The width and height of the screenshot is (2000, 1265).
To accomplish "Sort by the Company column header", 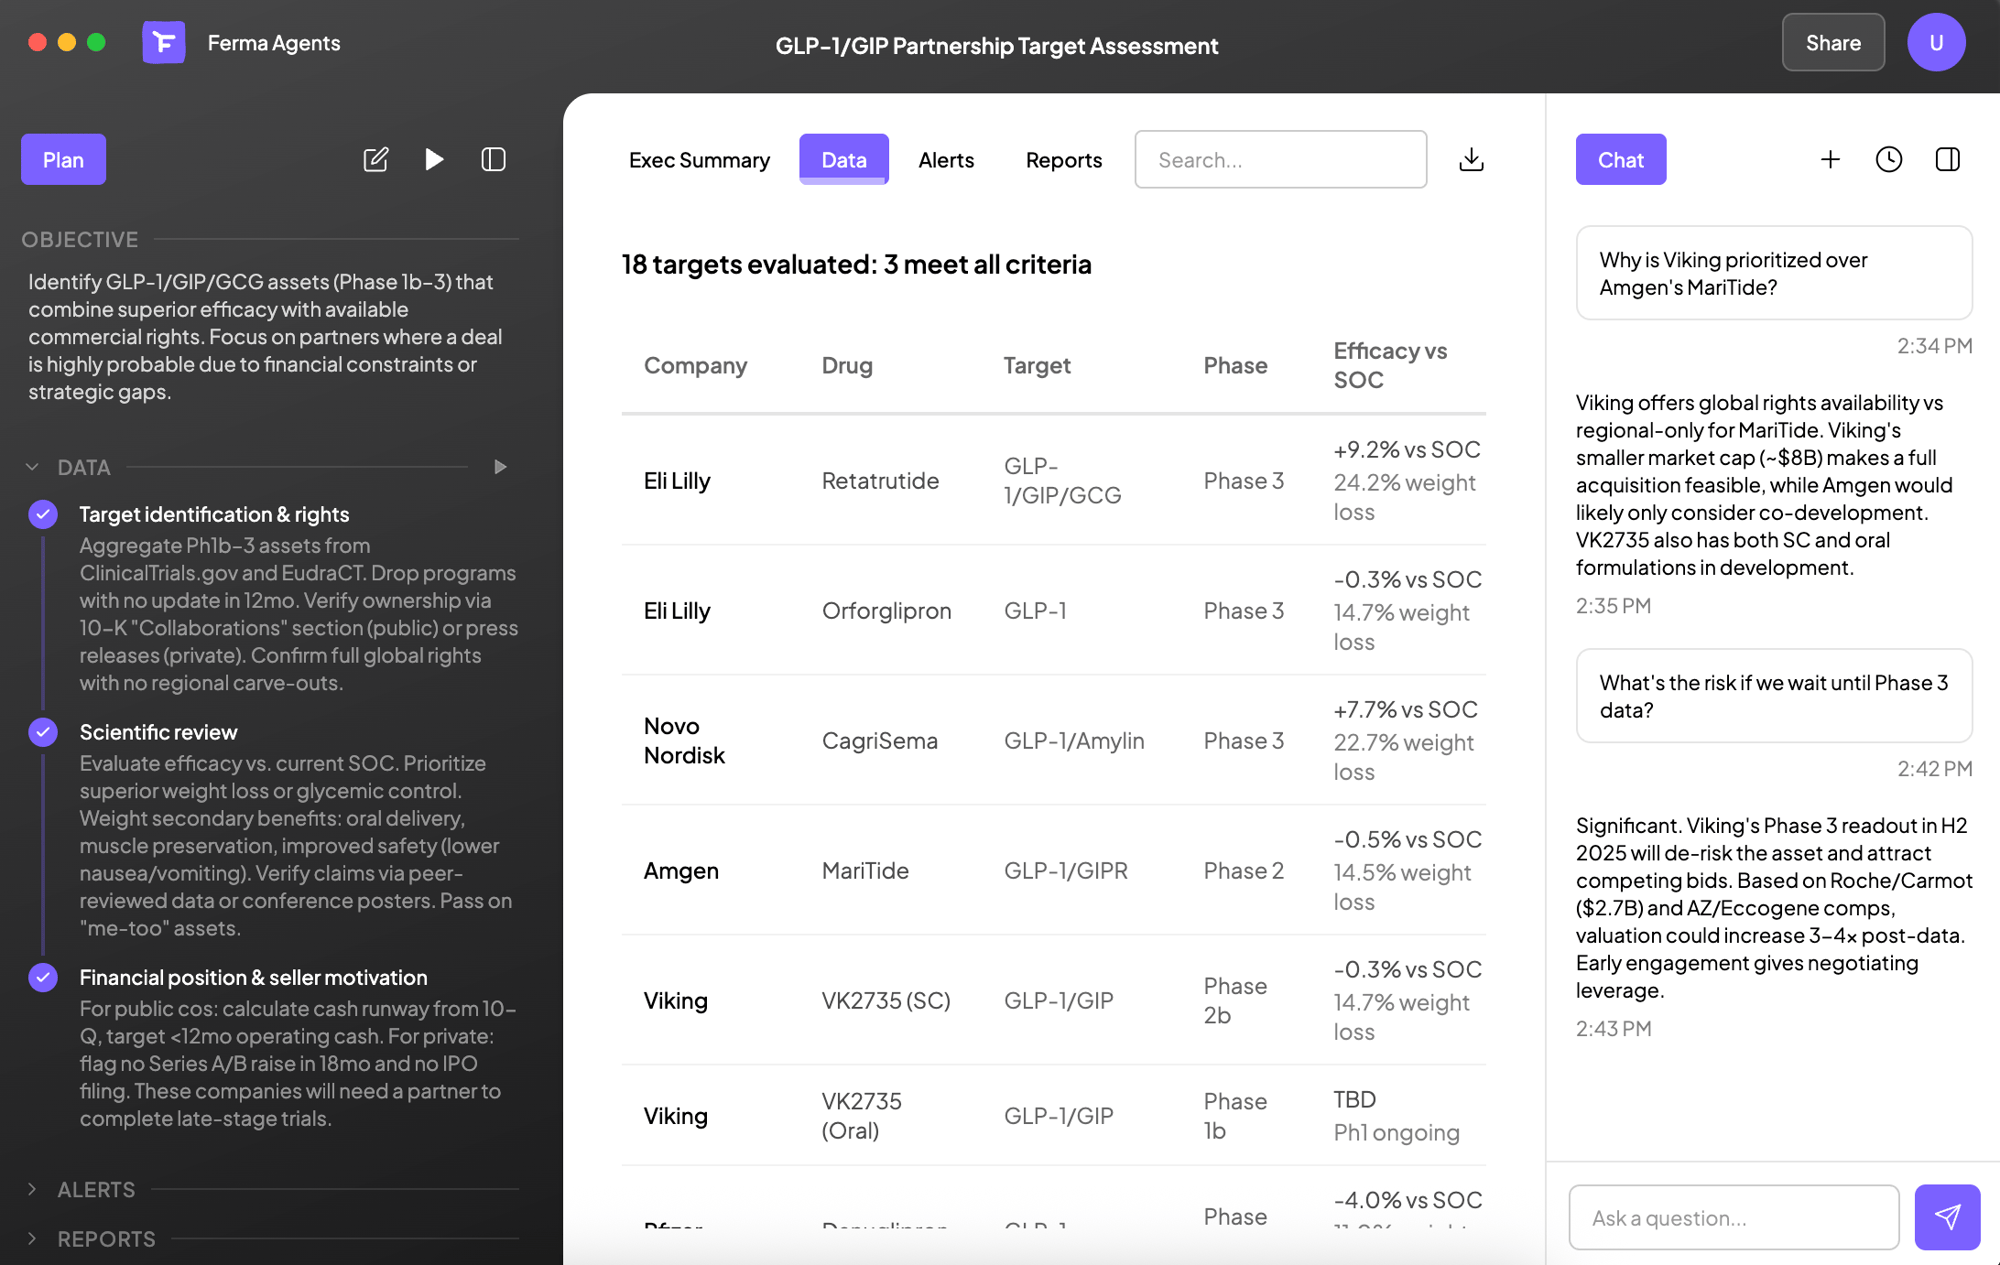I will pos(695,366).
